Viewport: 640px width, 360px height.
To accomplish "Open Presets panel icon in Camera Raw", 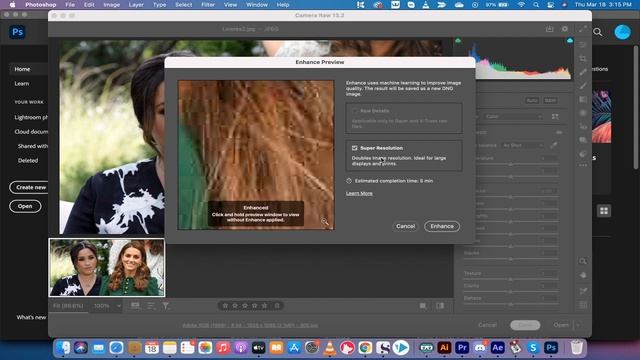I will point(583,153).
